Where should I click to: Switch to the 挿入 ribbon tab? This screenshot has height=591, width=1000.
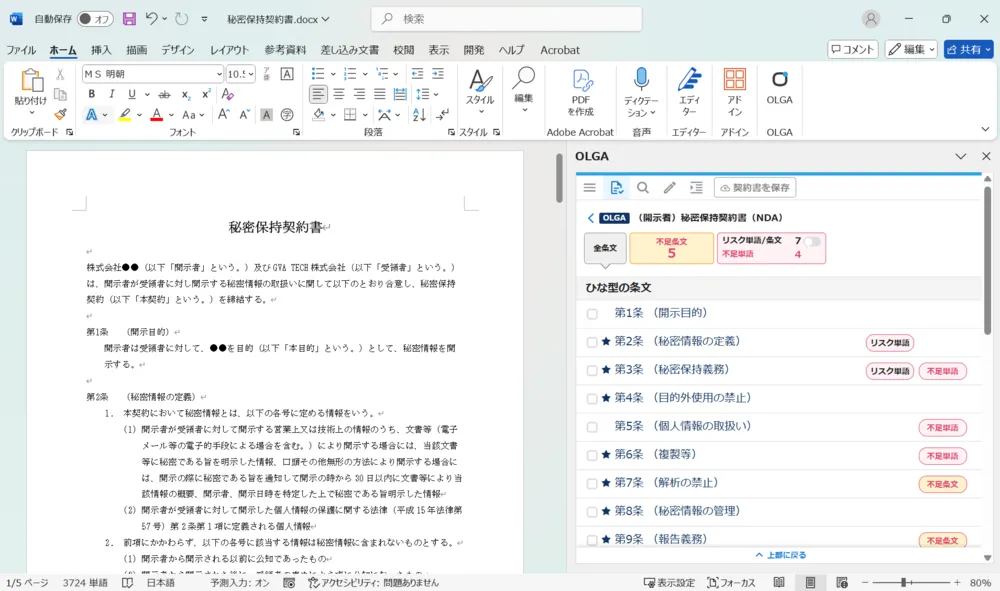101,50
